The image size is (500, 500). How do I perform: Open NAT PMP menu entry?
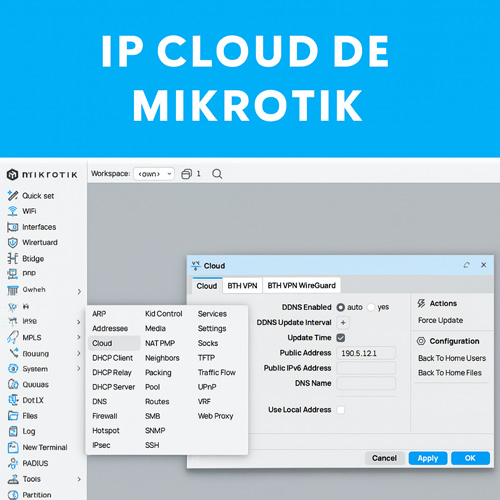point(160,343)
